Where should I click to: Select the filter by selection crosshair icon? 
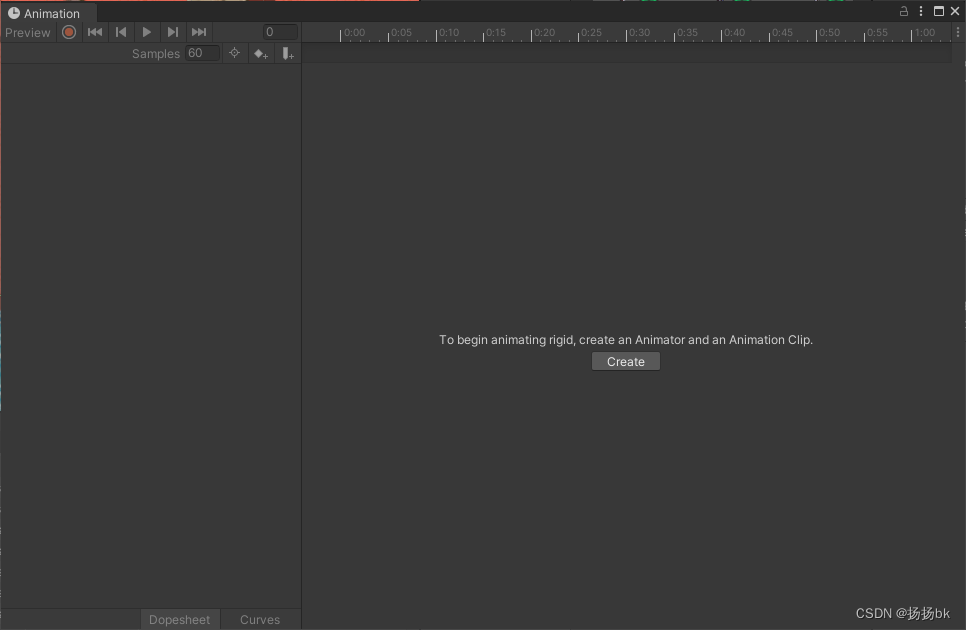[x=234, y=53]
